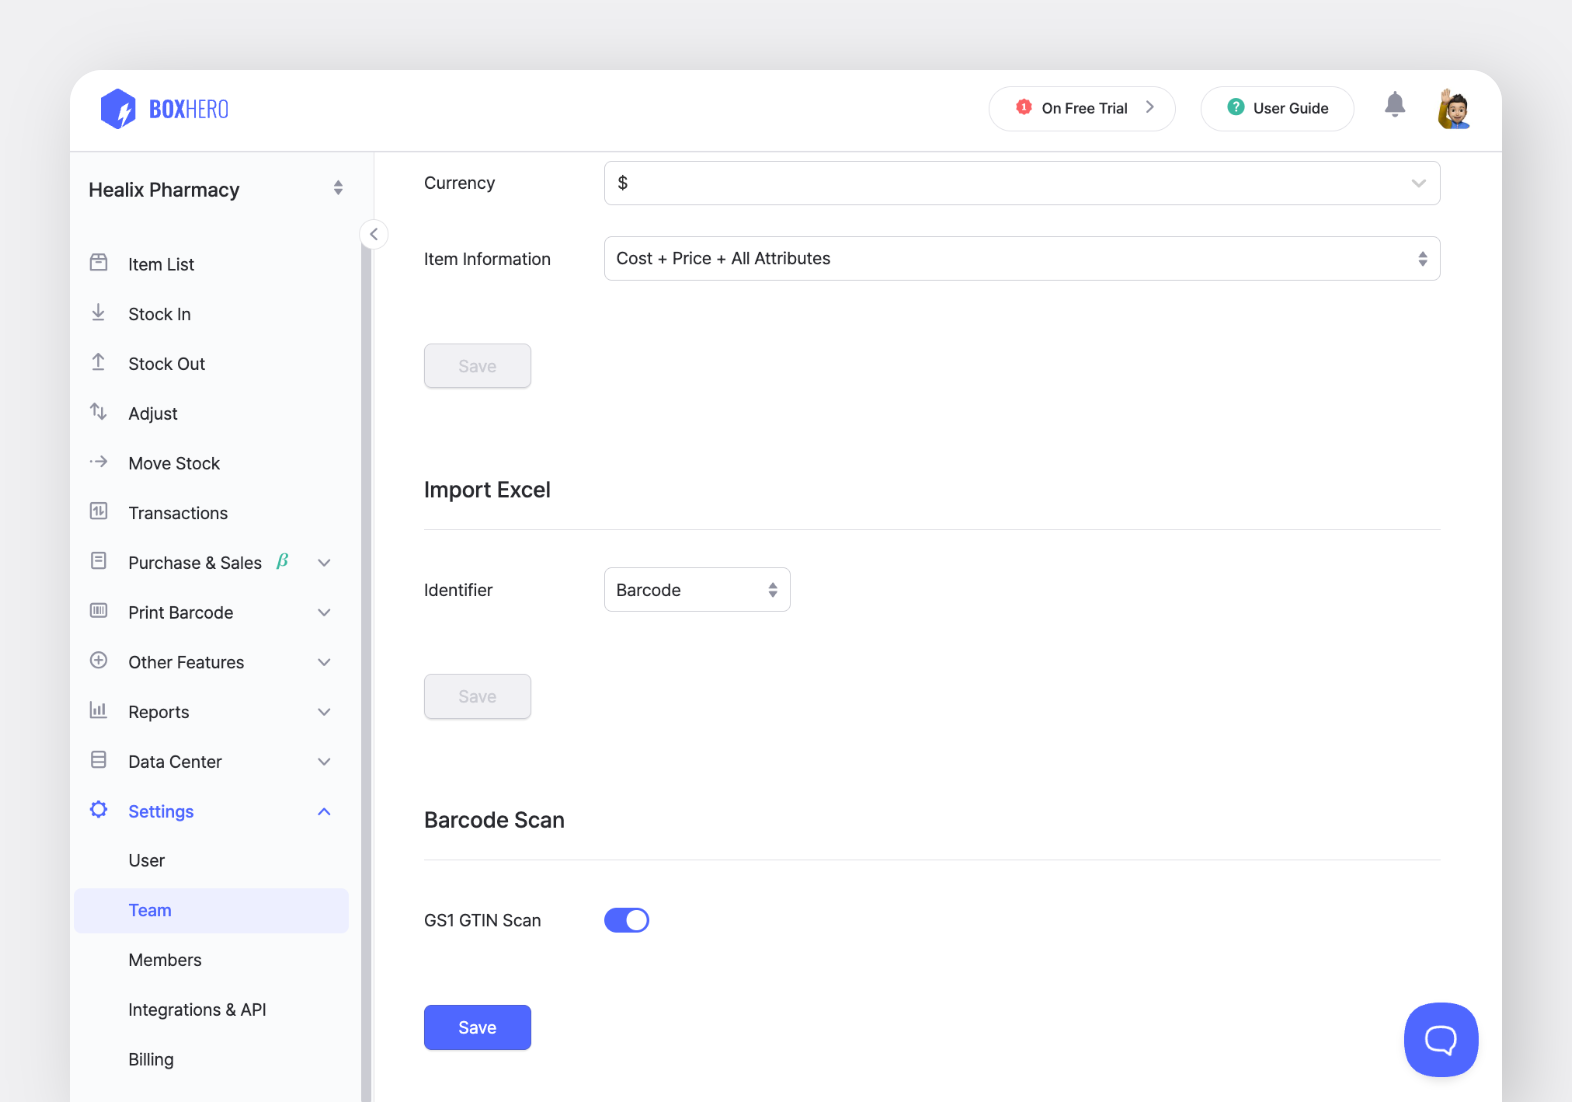The image size is (1572, 1102).
Task: Click the Import Excel heading
Action: tap(487, 490)
